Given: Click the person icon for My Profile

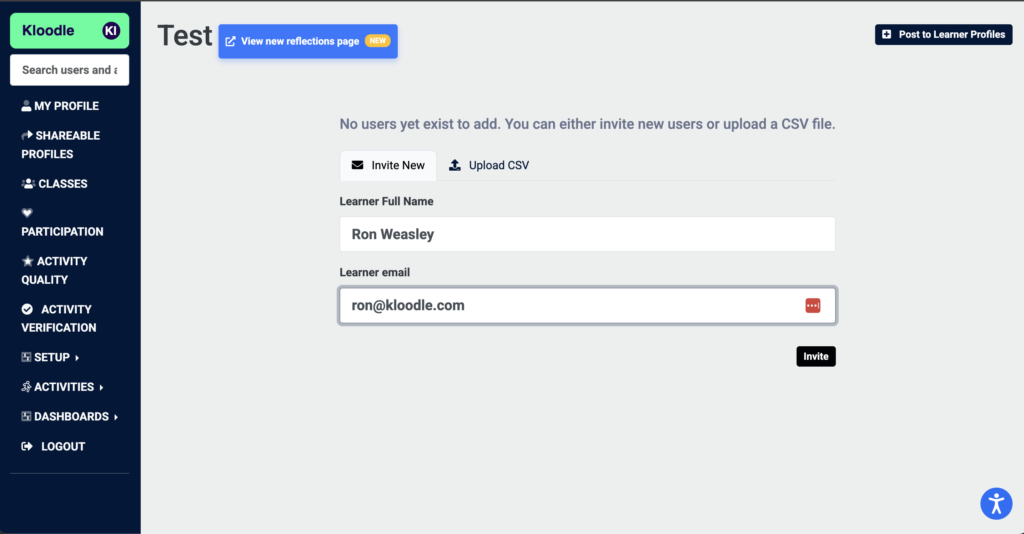Looking at the screenshot, I should [26, 106].
